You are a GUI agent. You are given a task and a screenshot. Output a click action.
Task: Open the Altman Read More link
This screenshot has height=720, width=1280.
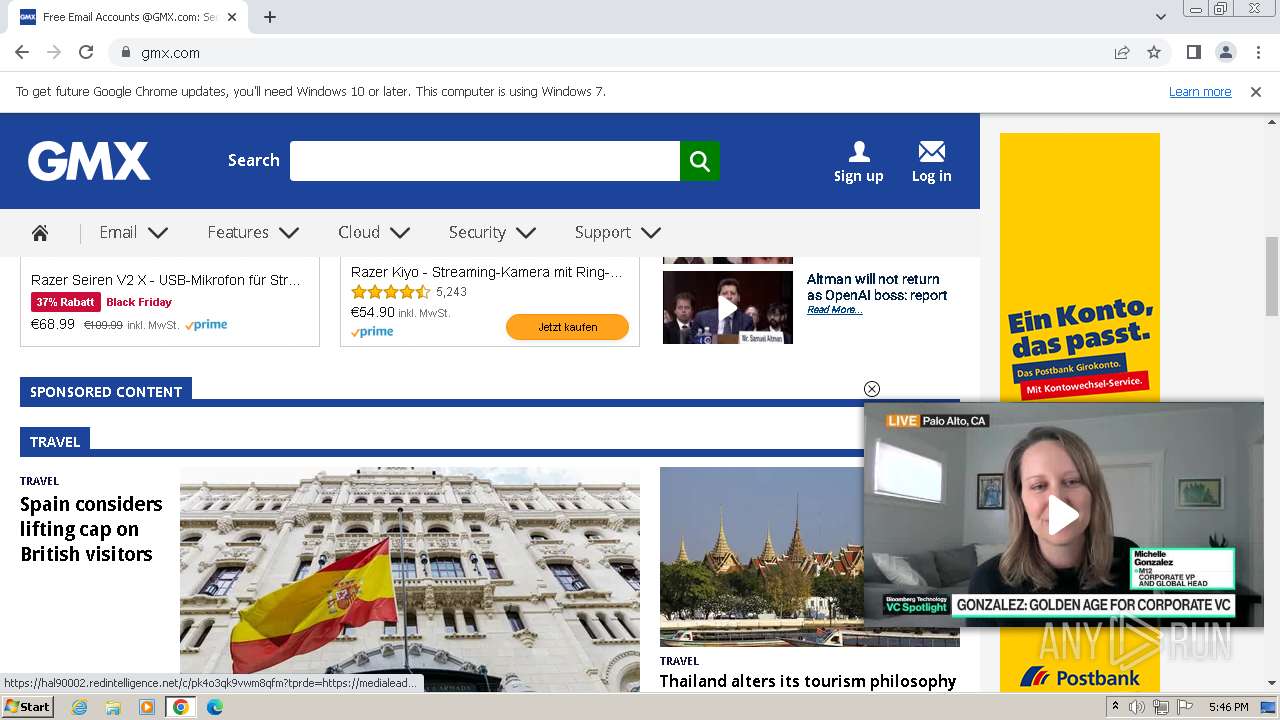click(834, 310)
